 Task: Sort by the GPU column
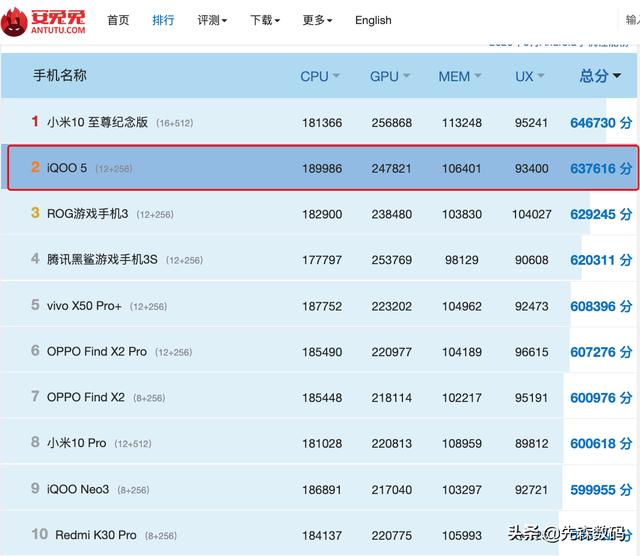[389, 76]
